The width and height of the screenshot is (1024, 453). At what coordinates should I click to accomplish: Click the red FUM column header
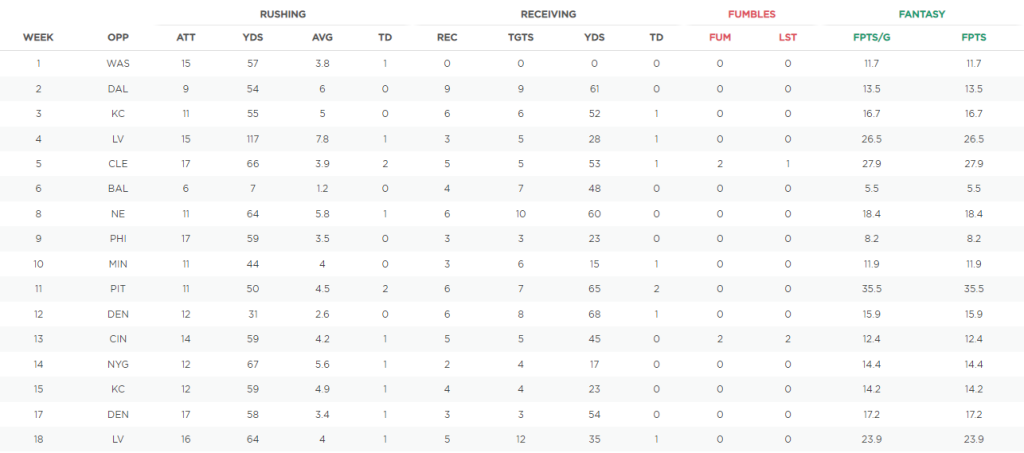tap(720, 37)
